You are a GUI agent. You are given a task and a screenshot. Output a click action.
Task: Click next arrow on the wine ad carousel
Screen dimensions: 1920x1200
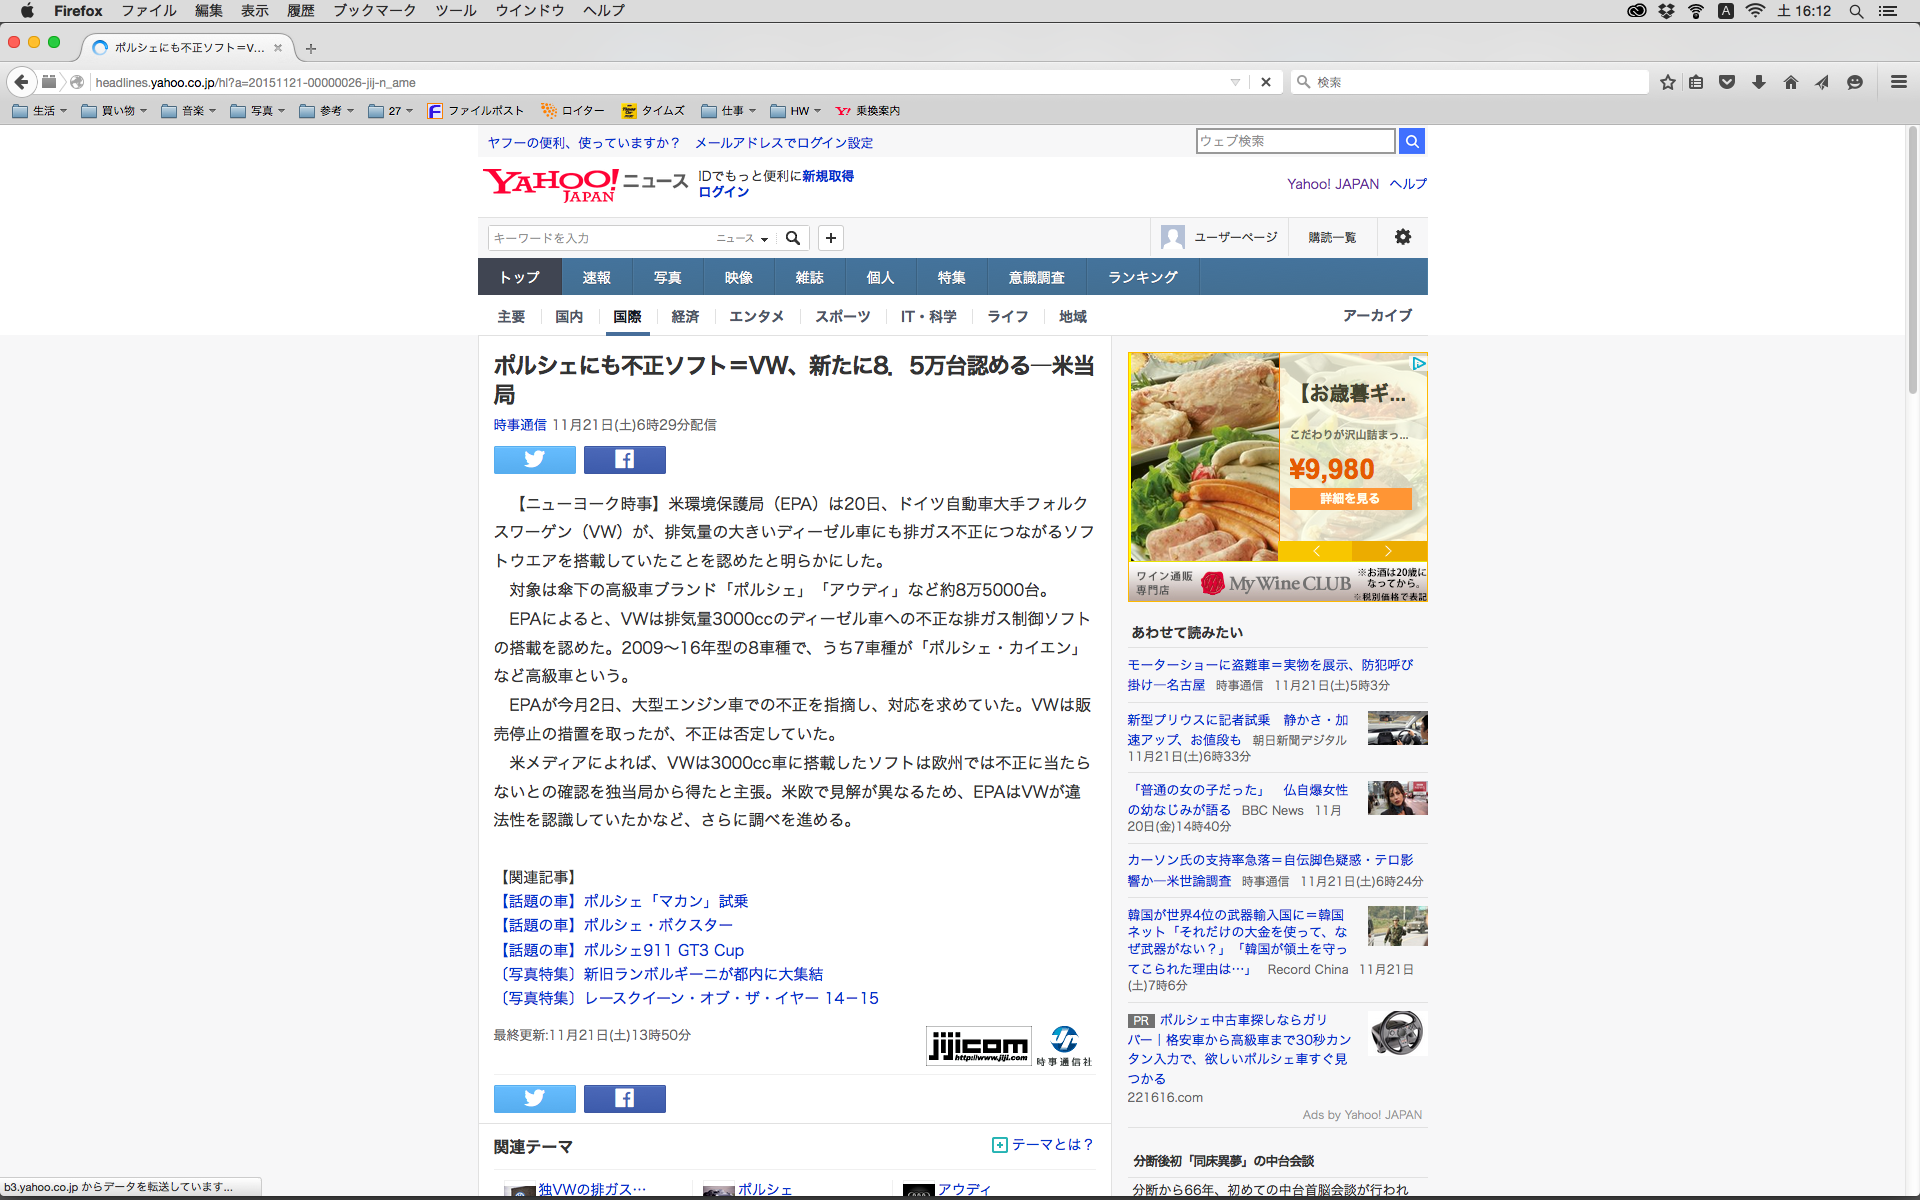point(1388,551)
